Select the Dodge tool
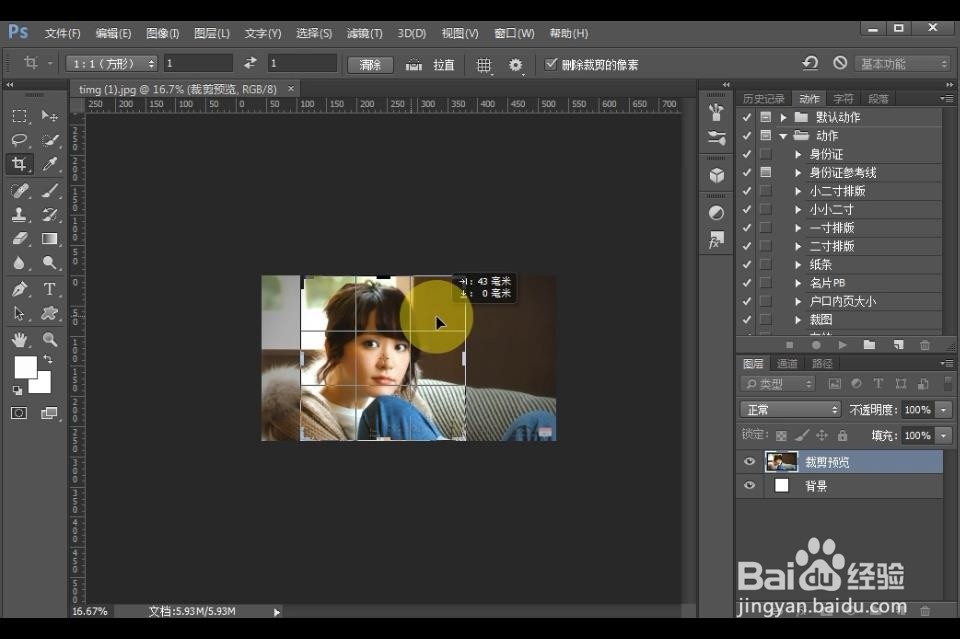The image size is (960, 639). 50,263
